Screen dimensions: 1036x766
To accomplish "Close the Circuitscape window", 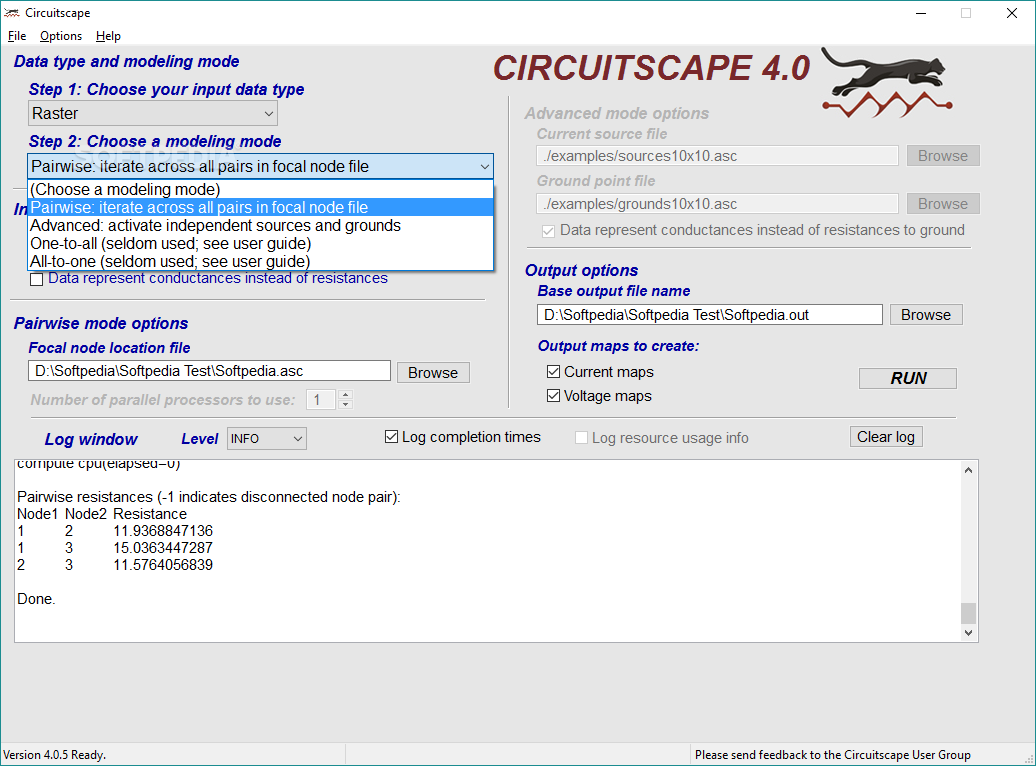I will coord(1012,13).
